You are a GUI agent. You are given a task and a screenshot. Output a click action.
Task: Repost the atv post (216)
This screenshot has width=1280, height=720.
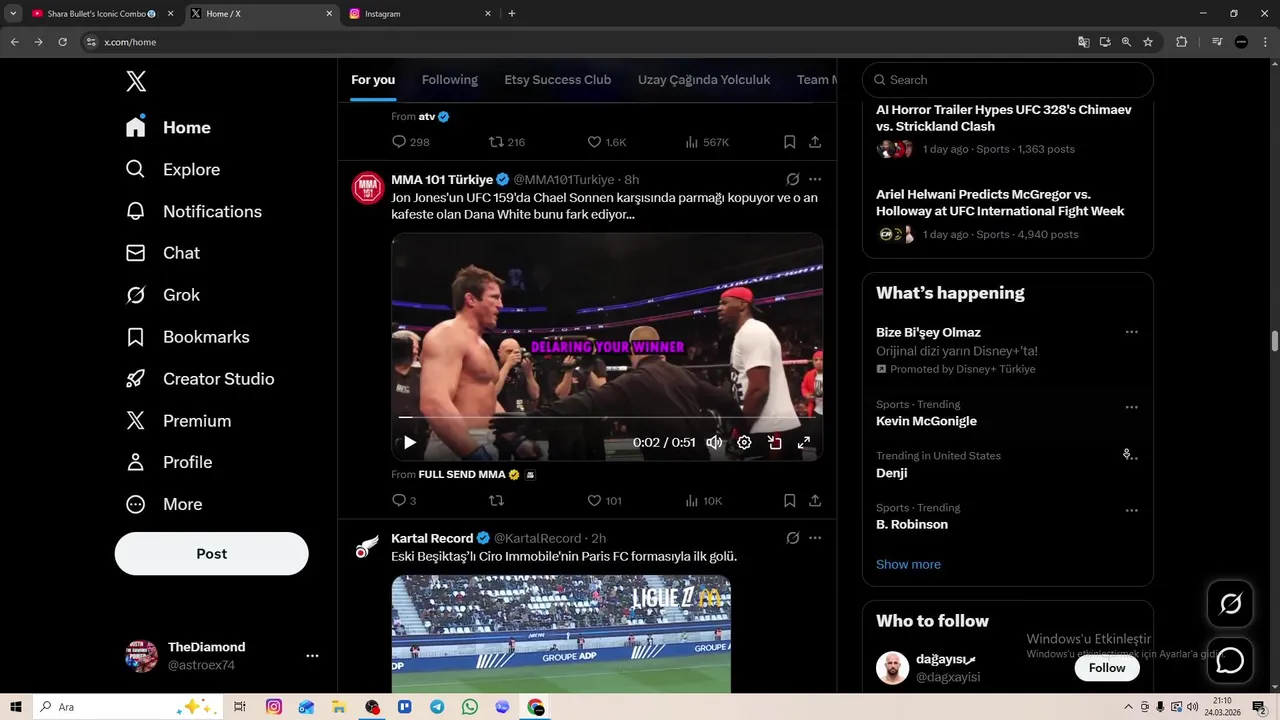coord(506,142)
